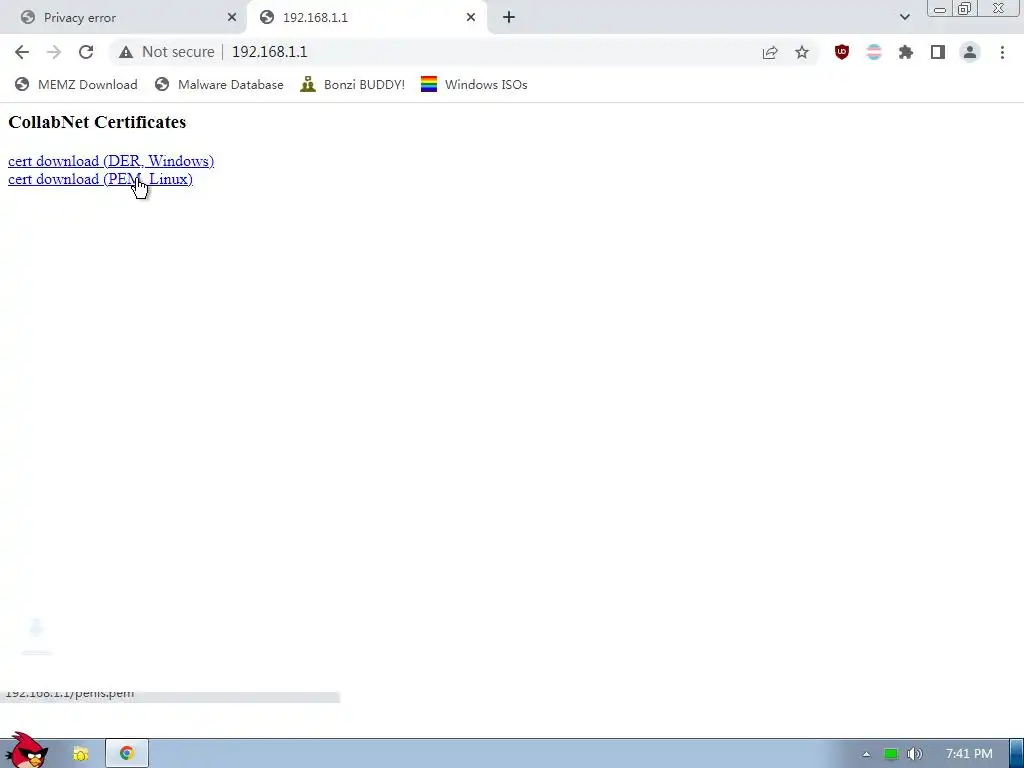Open the volume speaker control
1024x768 pixels.
click(915, 754)
